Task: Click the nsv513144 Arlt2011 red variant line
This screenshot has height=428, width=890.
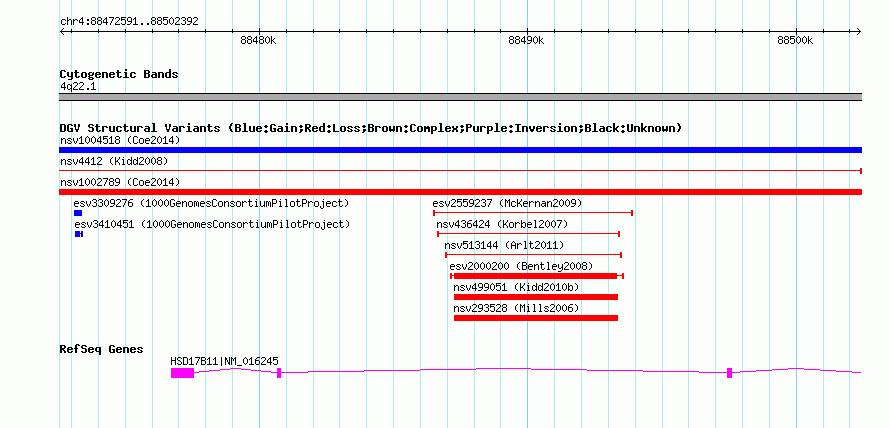Action: [534, 255]
